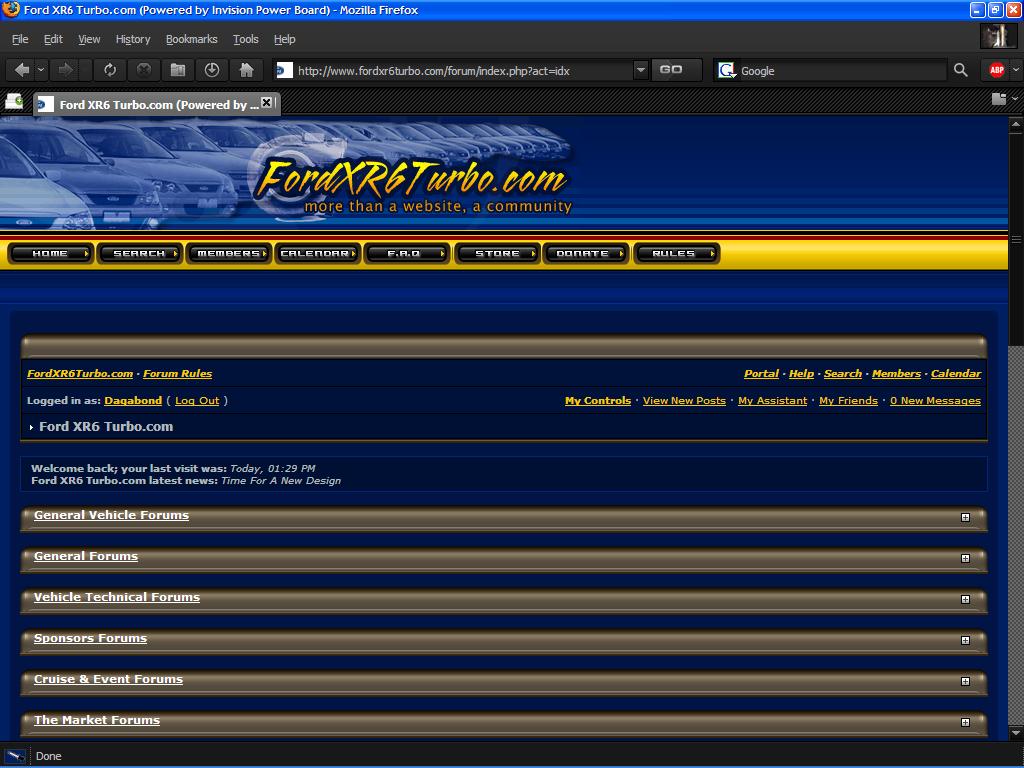Open the General Vehicle Forums category link
Image resolution: width=1024 pixels, height=768 pixels.
(112, 515)
